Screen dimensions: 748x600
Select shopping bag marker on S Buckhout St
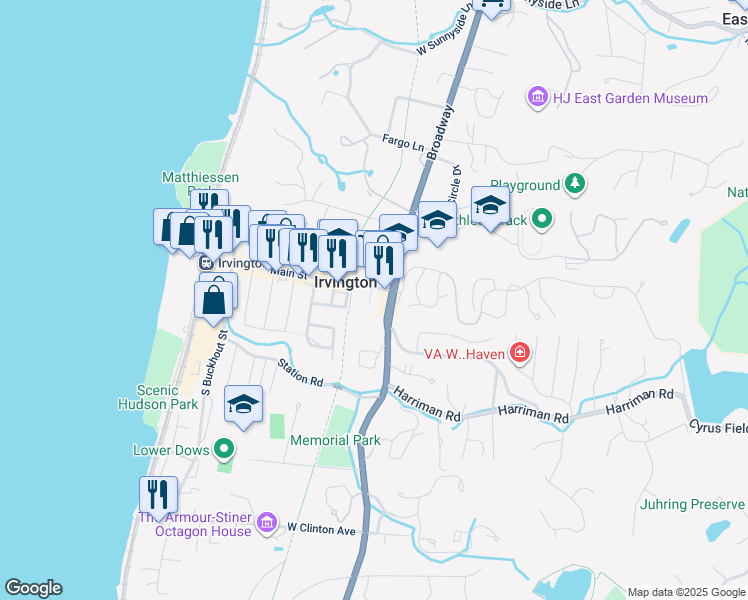pyautogui.click(x=215, y=298)
